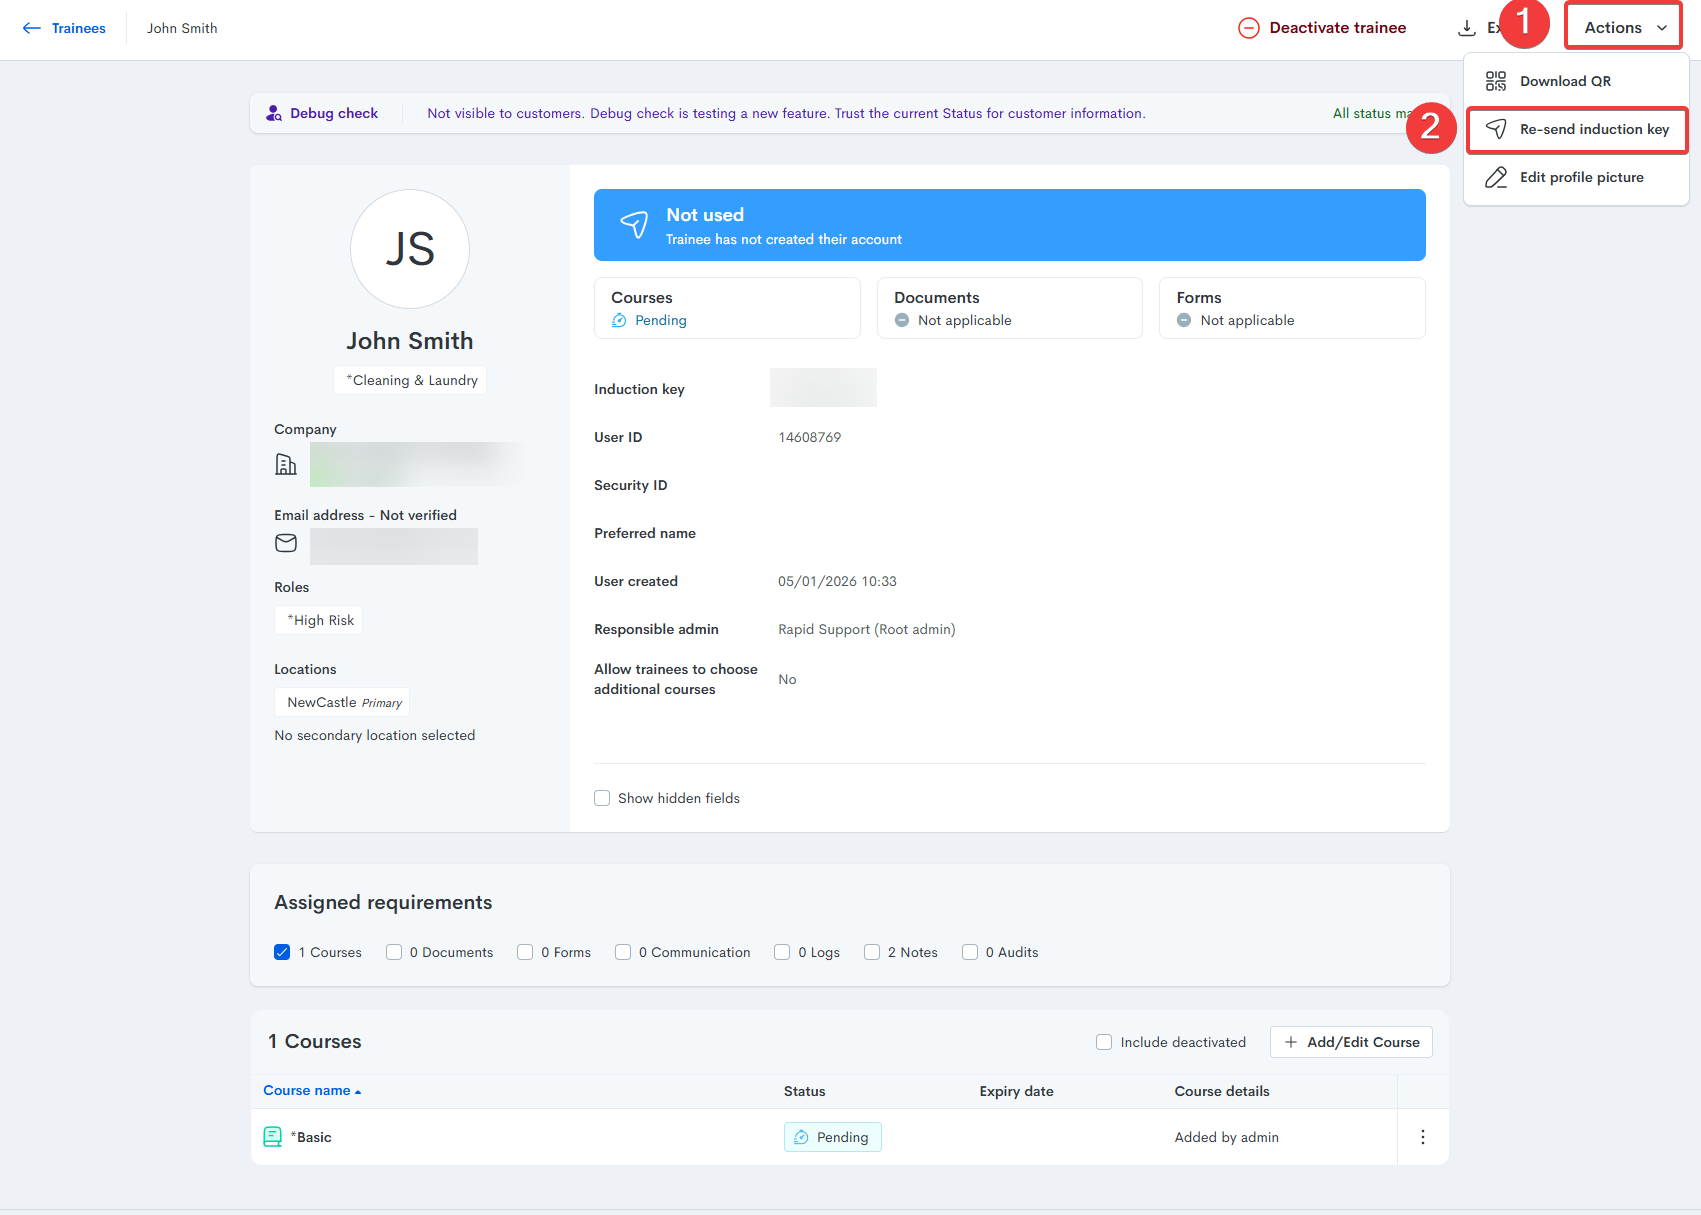Click the Debug check user icon
Screen dimensions: 1701x1215
[x=273, y=113]
